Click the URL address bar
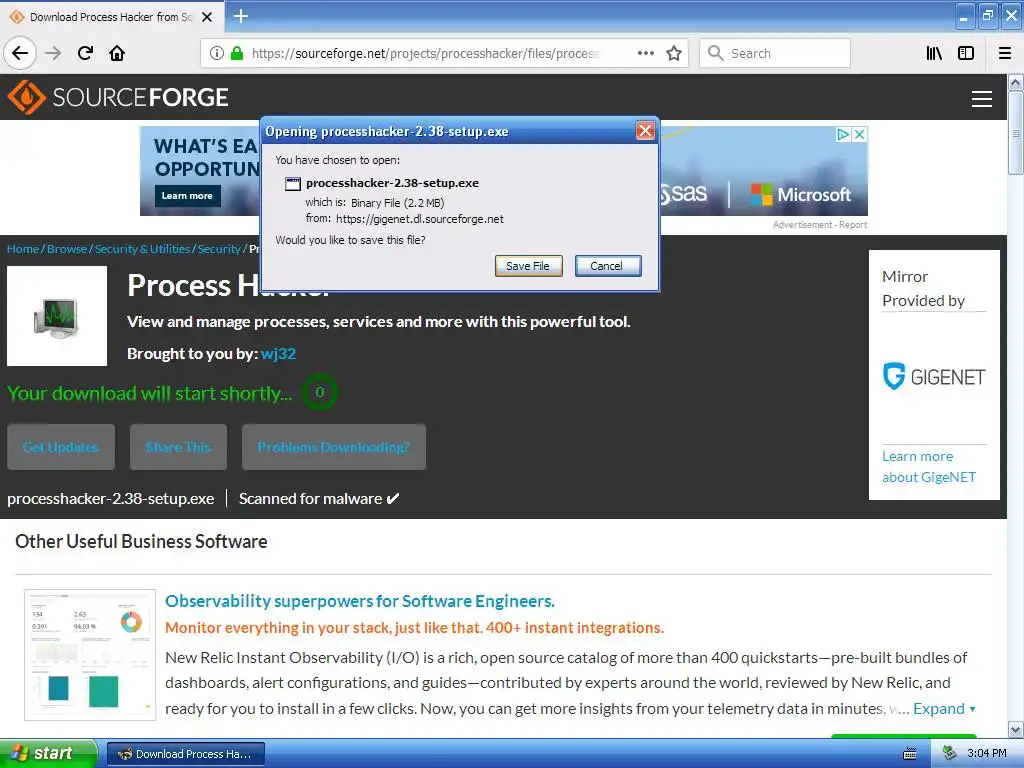Viewport: 1024px width, 768px height. (424, 54)
